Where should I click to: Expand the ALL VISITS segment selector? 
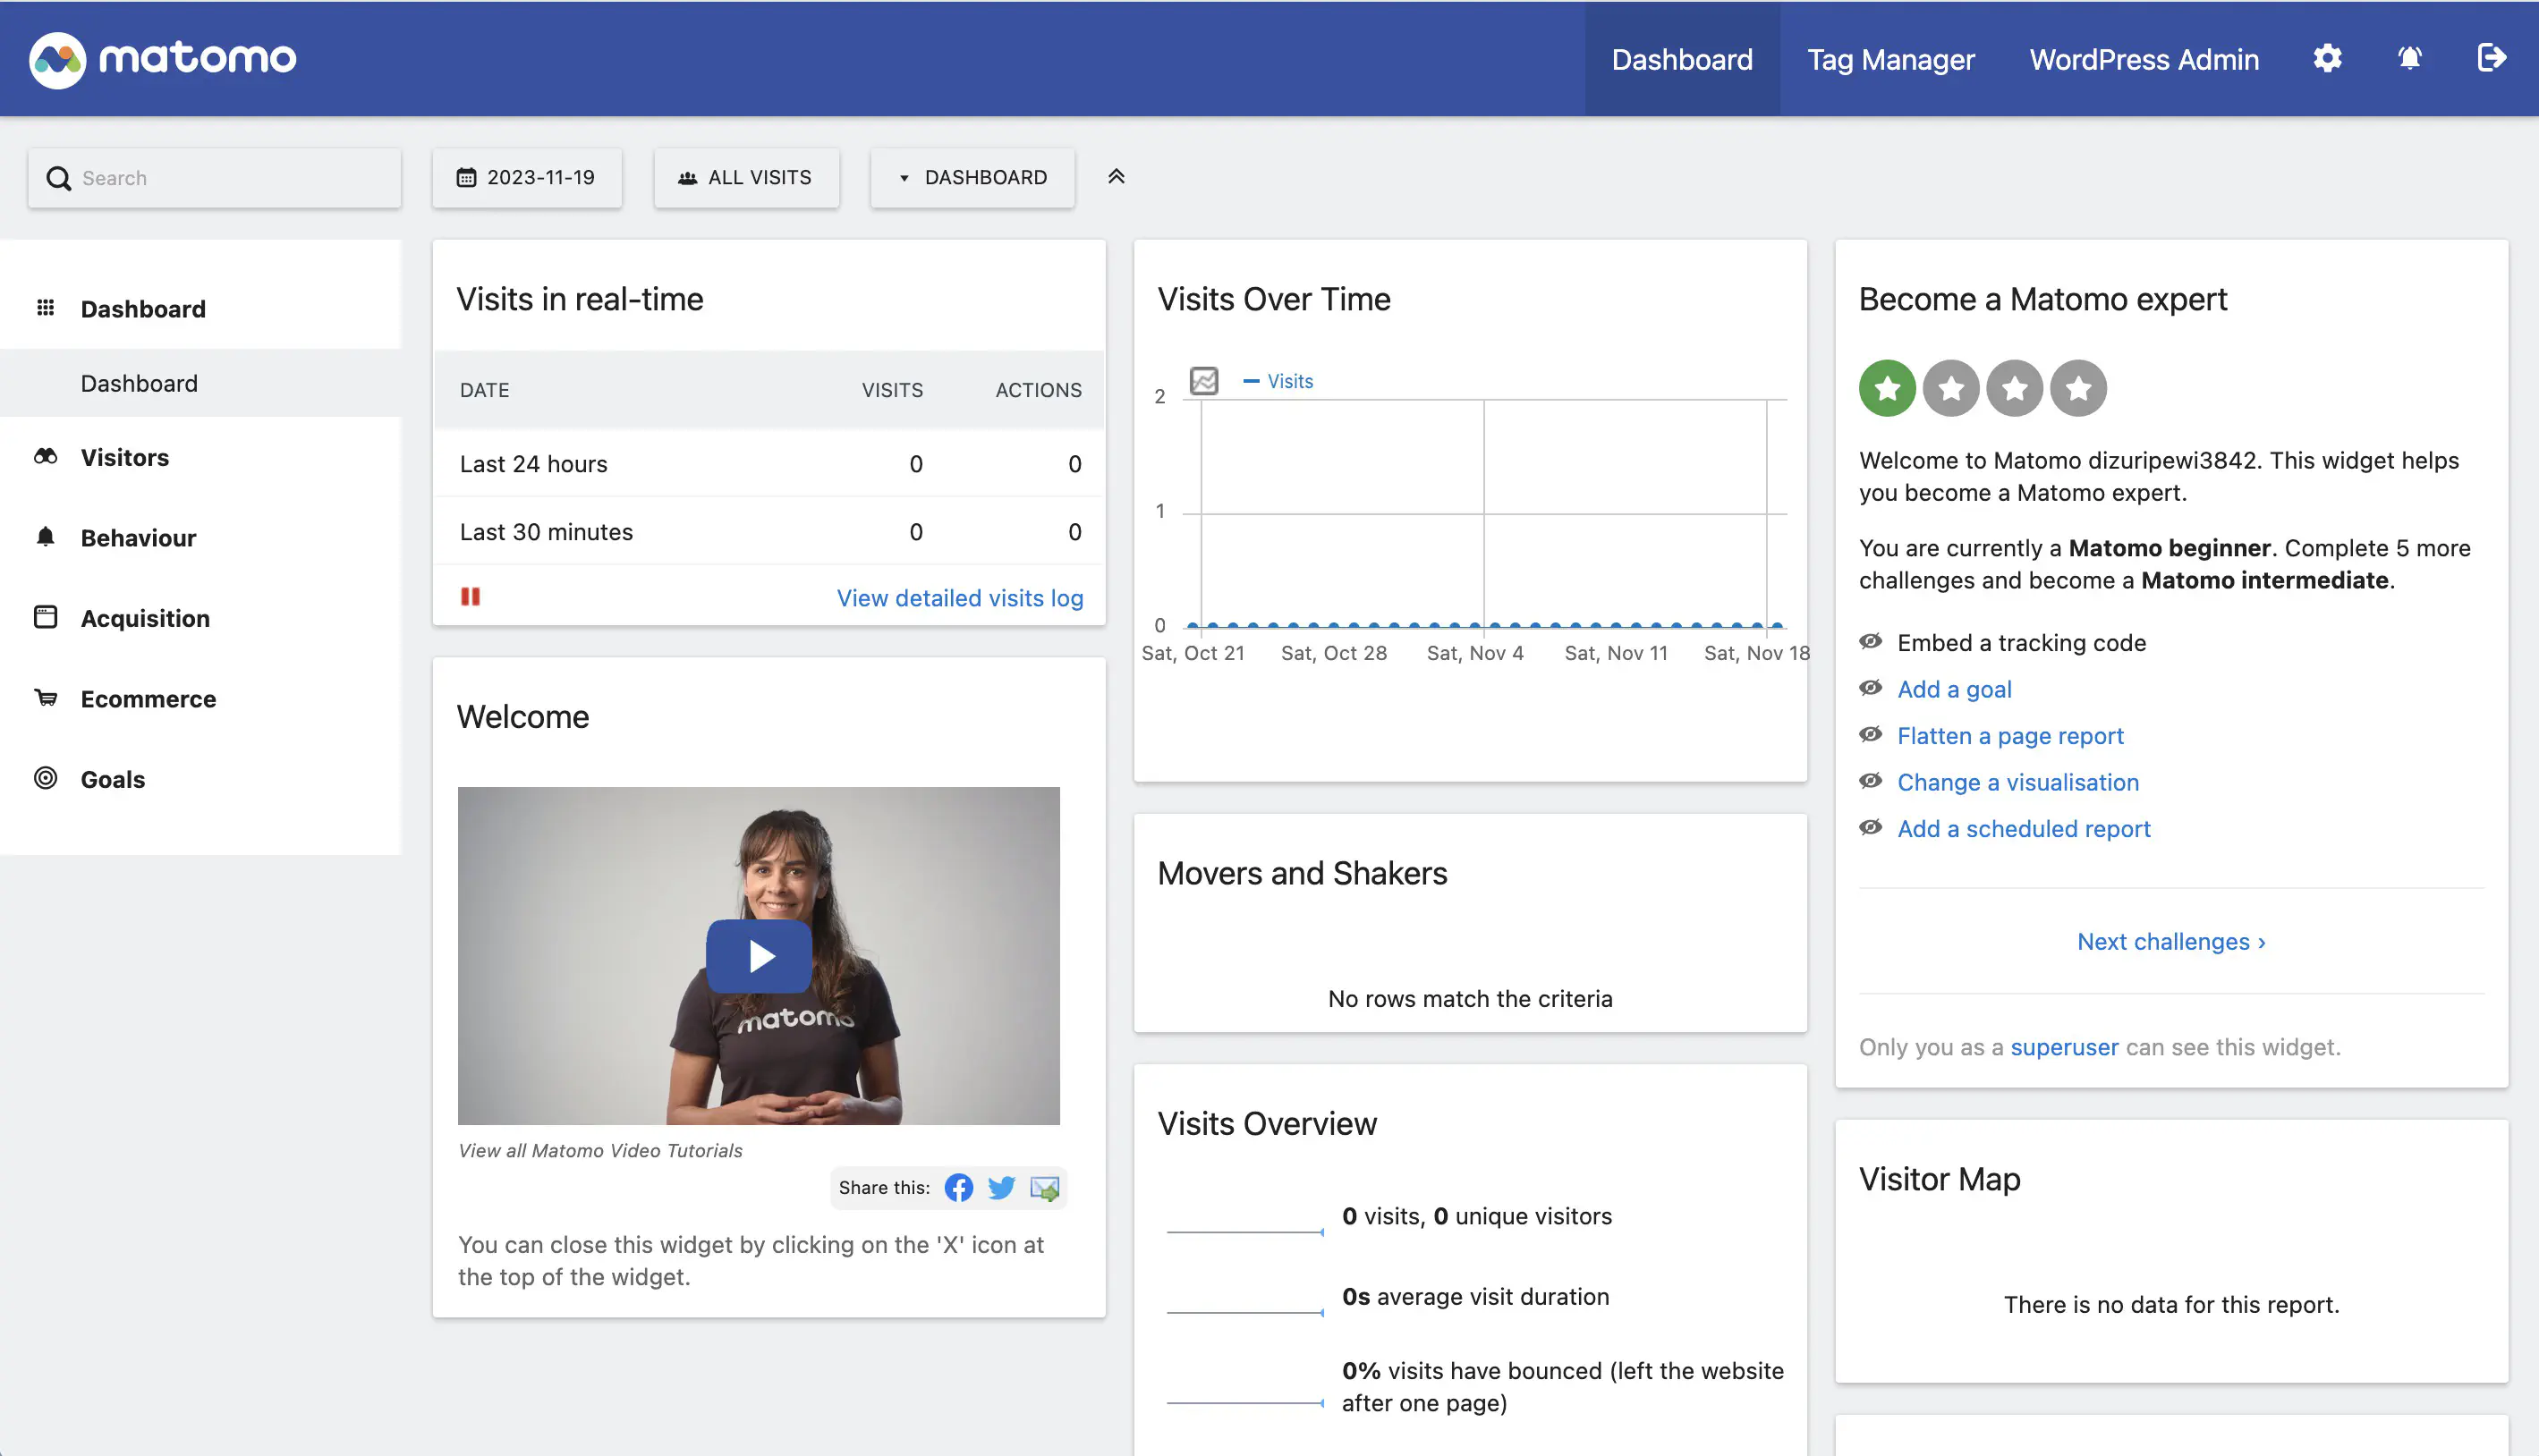[x=746, y=176]
